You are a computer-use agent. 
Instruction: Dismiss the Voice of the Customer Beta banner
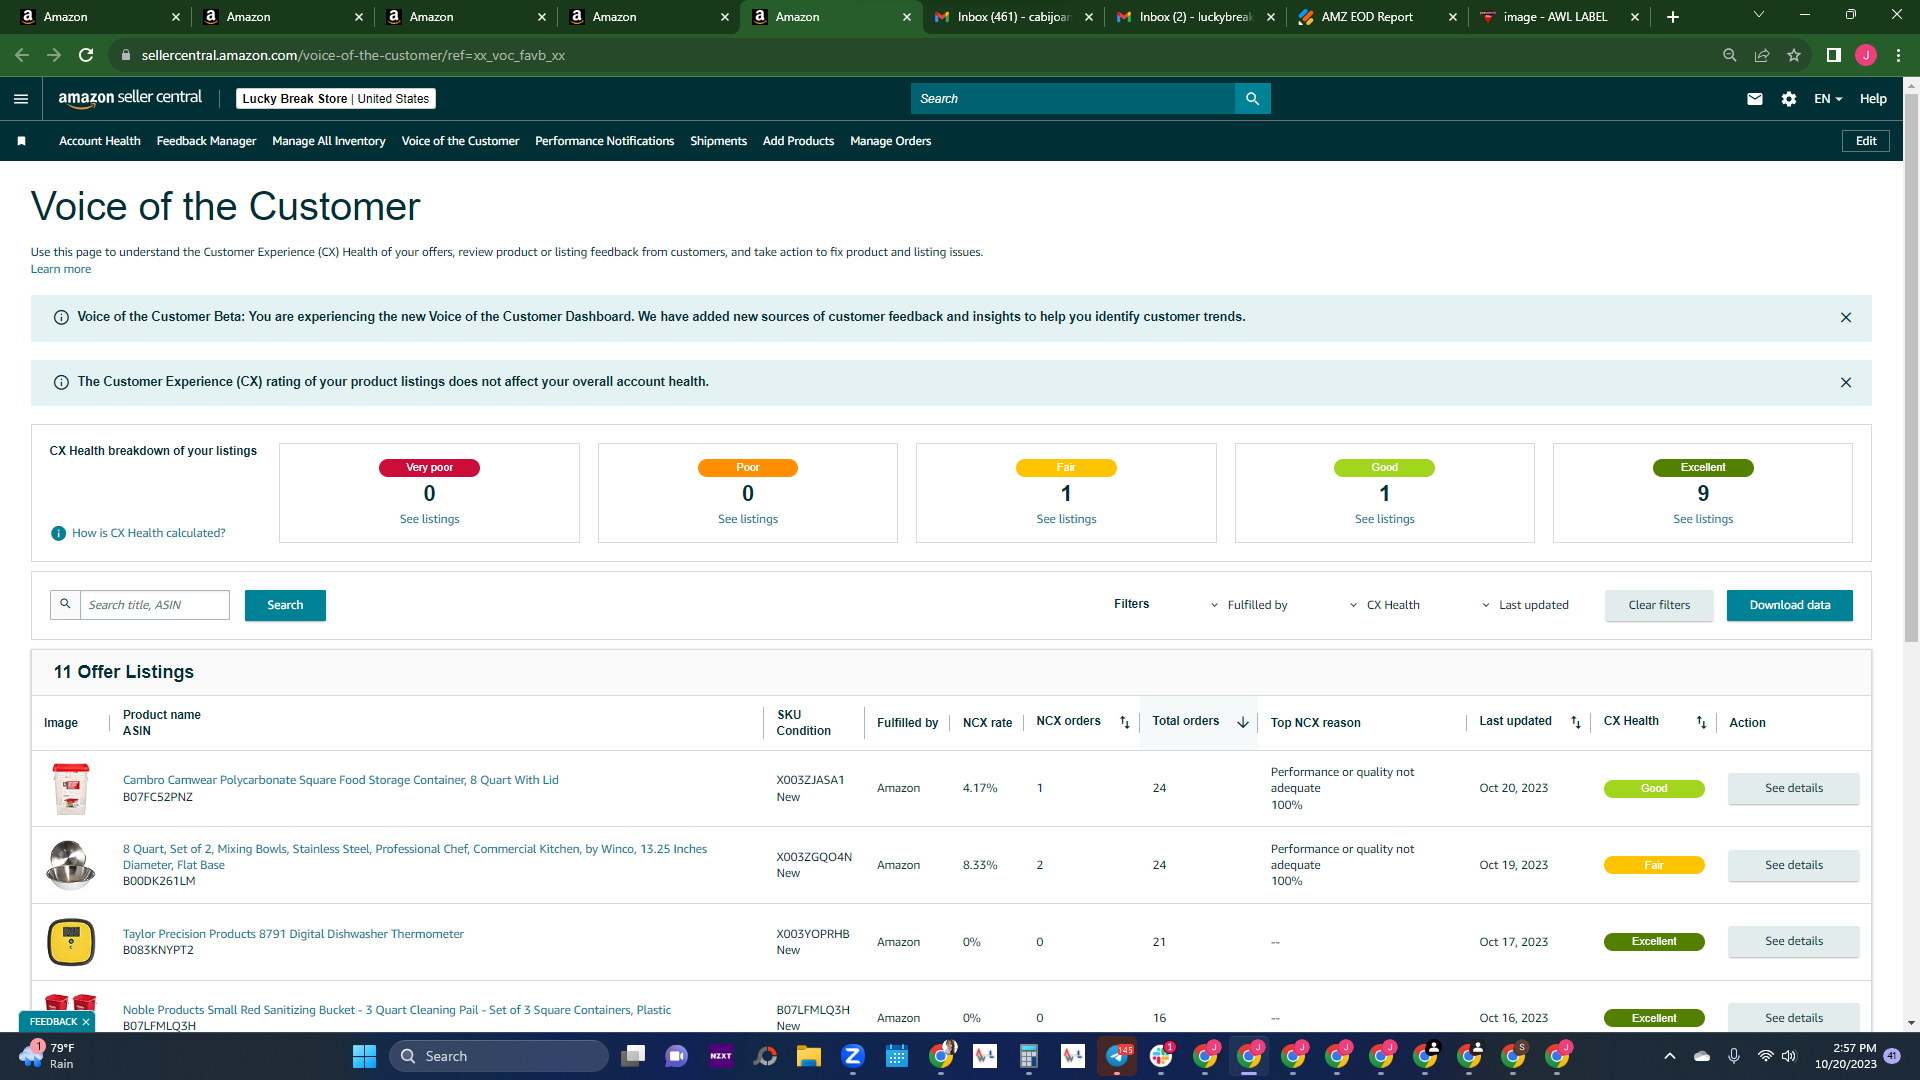(x=1846, y=318)
